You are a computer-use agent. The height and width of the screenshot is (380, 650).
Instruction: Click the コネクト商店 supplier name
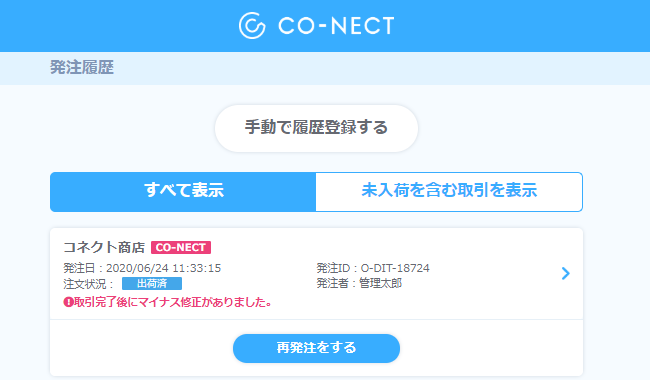click(104, 247)
